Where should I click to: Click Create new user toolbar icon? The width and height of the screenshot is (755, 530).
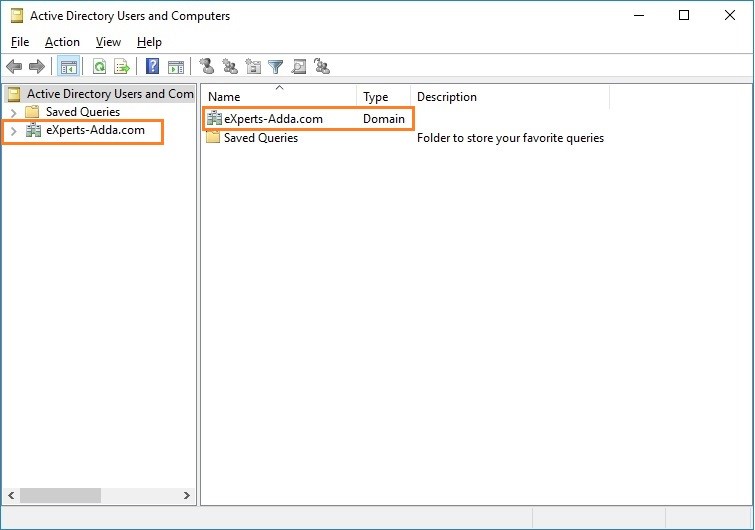point(207,66)
